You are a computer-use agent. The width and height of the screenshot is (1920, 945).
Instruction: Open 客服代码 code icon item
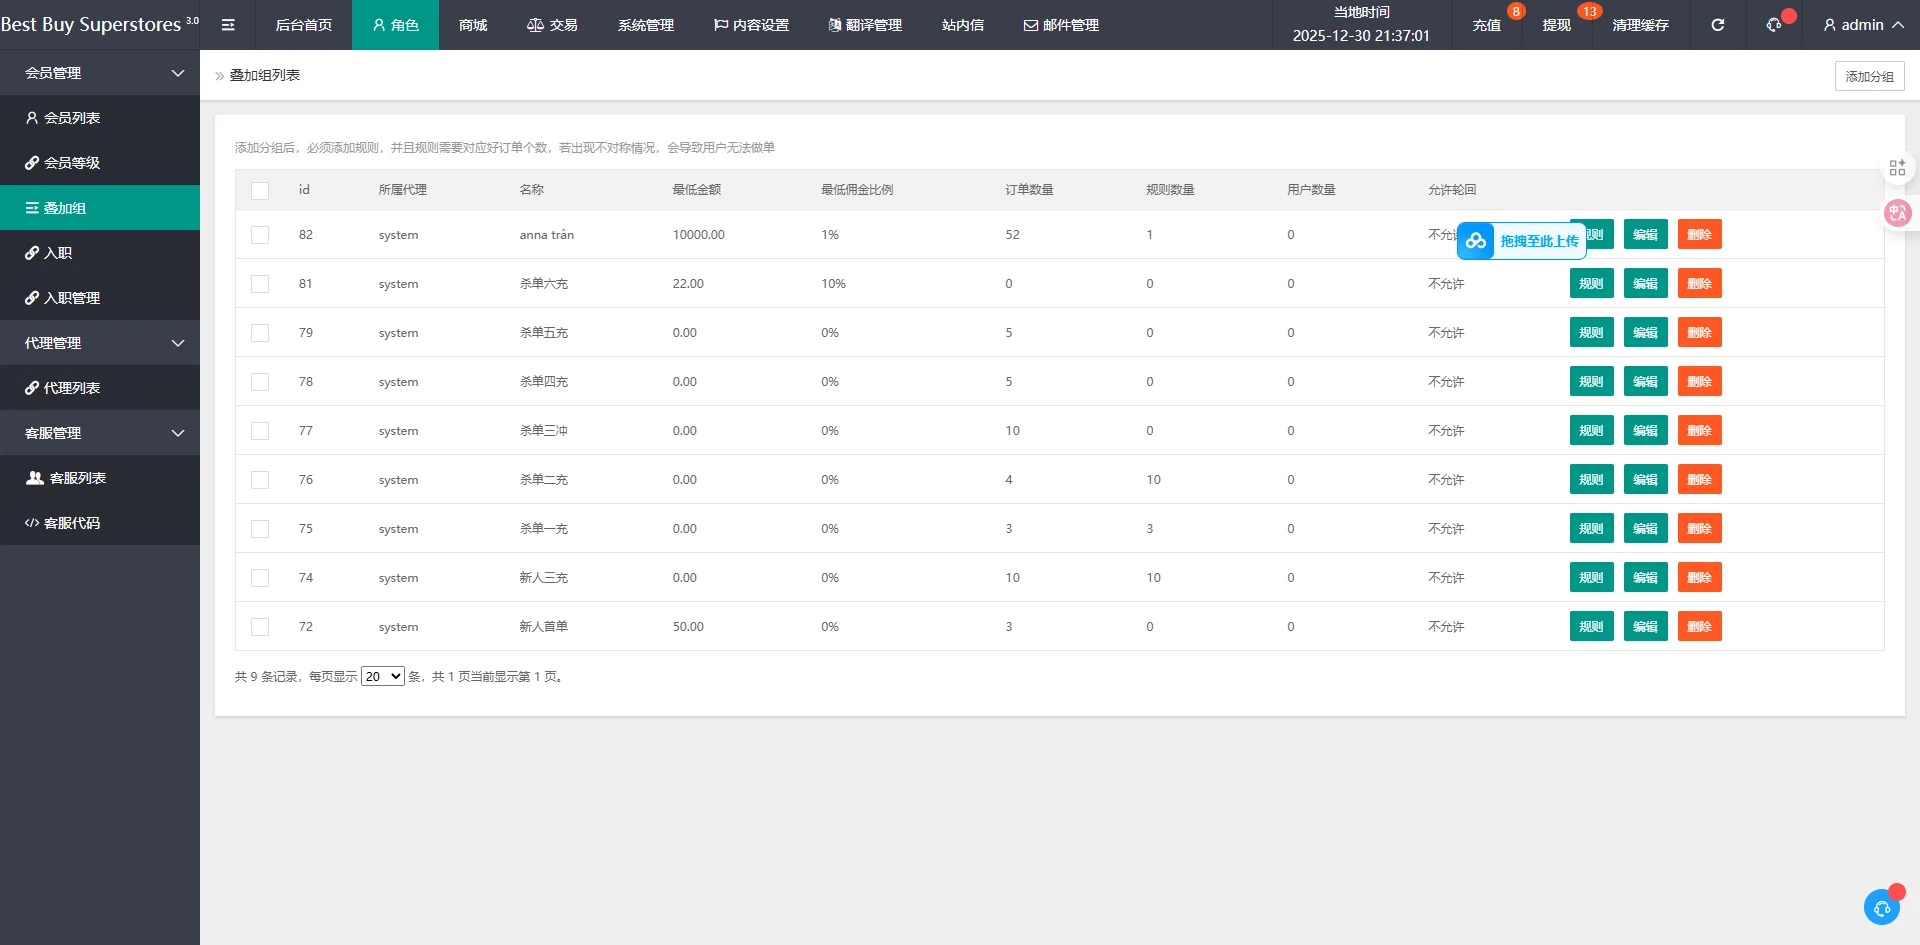pos(62,523)
